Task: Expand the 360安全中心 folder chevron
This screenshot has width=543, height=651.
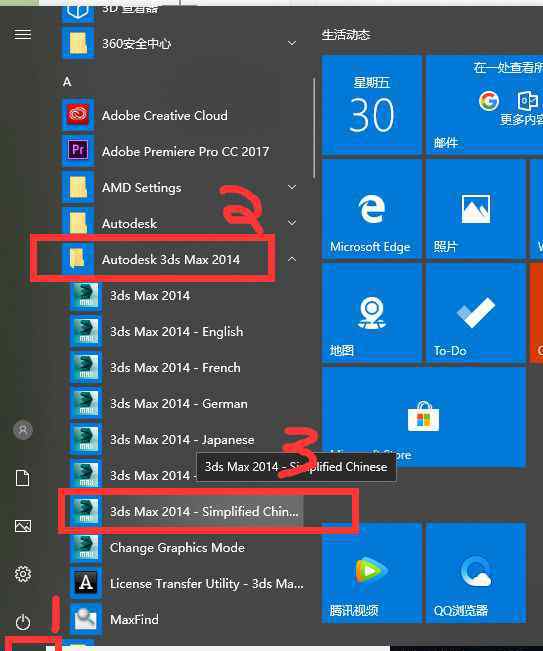Action: pyautogui.click(x=292, y=43)
